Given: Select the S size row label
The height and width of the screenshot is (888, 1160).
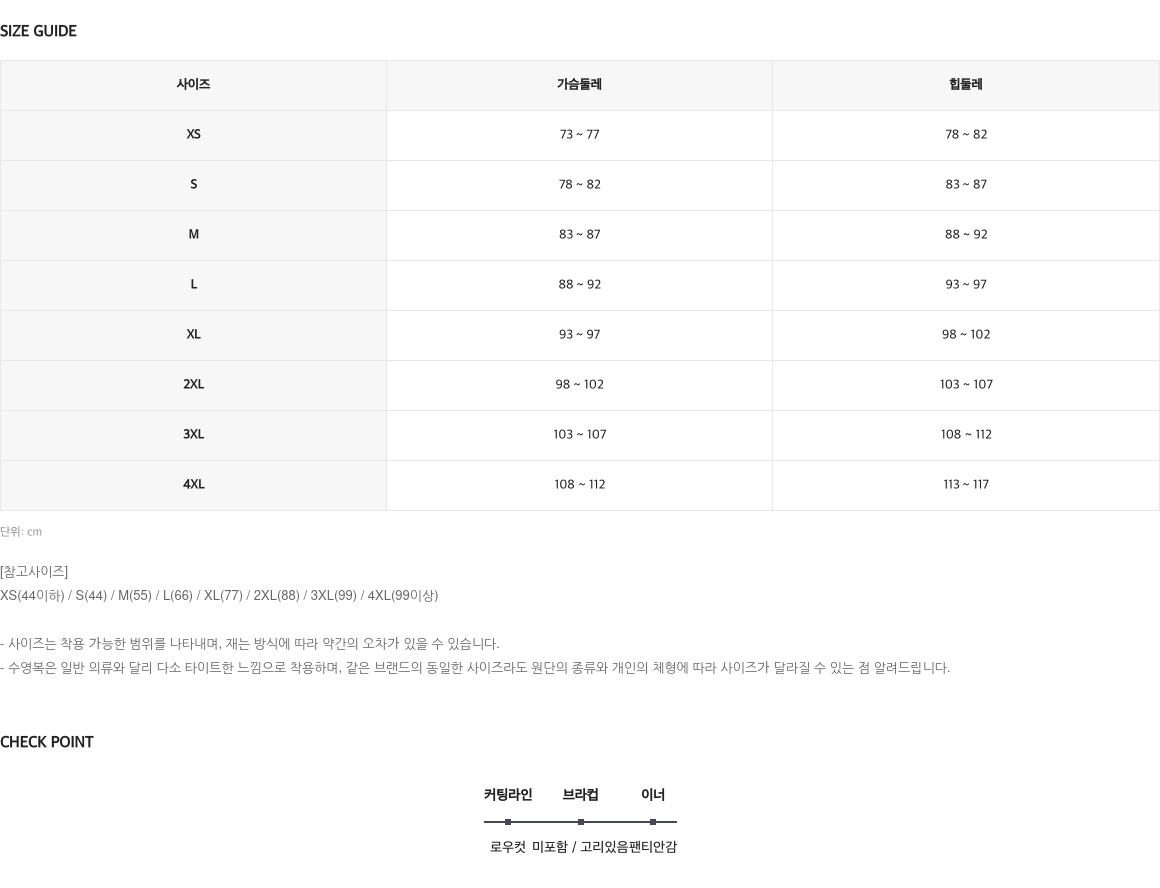Looking at the screenshot, I should click(x=193, y=184).
